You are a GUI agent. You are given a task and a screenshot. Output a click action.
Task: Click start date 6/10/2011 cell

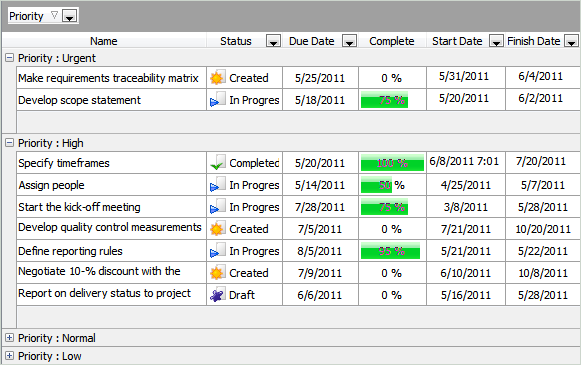tap(465, 273)
